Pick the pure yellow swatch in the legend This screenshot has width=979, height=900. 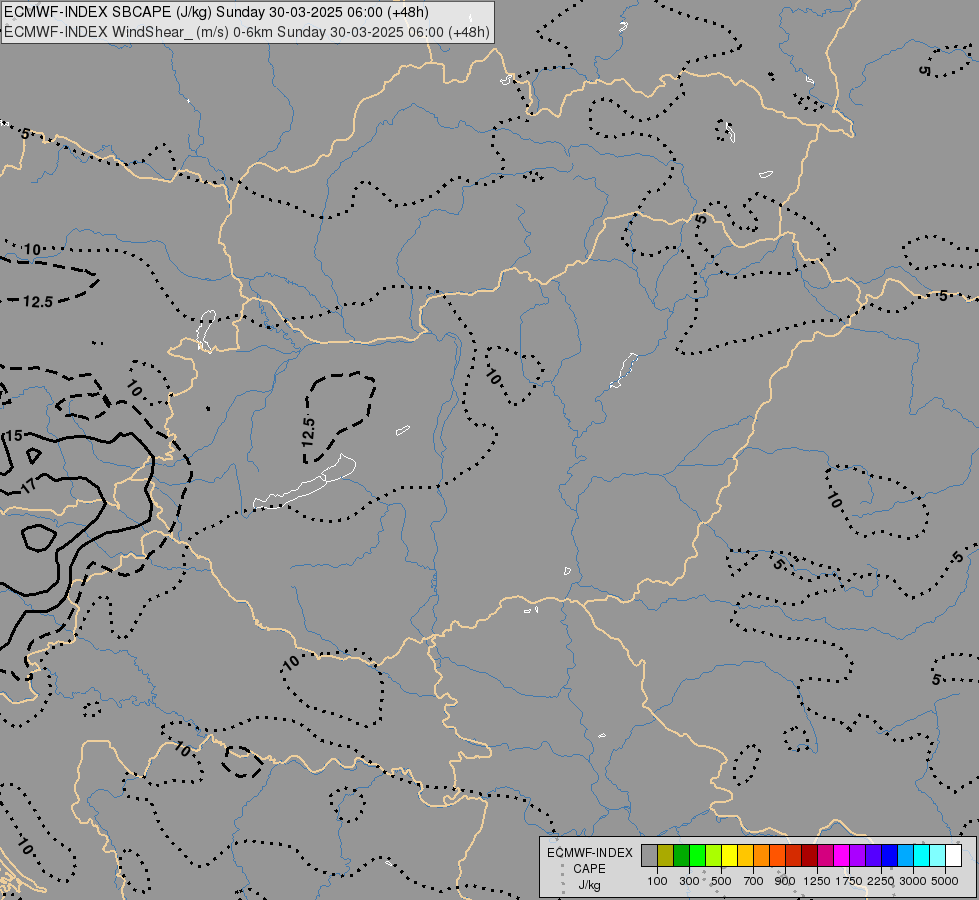click(729, 856)
